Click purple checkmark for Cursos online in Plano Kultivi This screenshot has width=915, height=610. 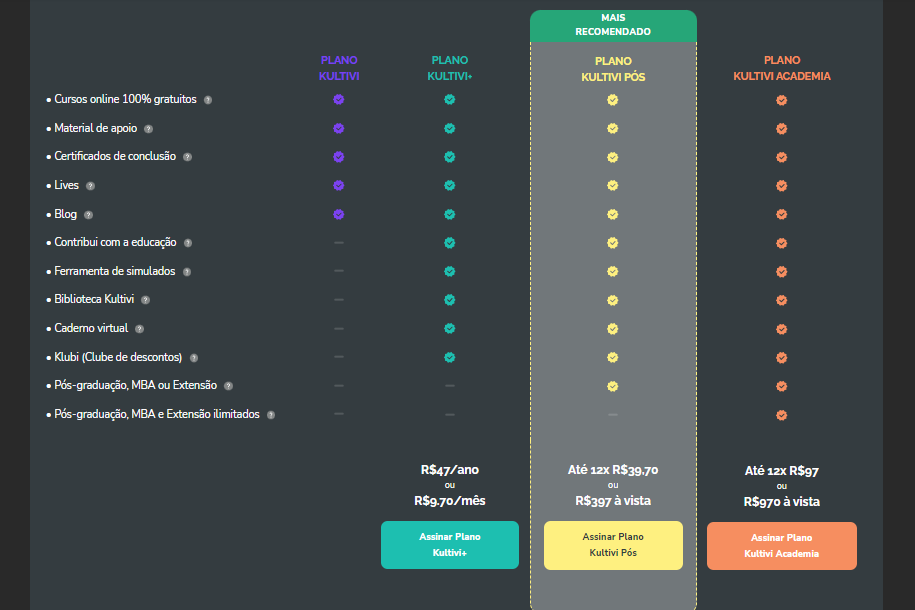[338, 99]
